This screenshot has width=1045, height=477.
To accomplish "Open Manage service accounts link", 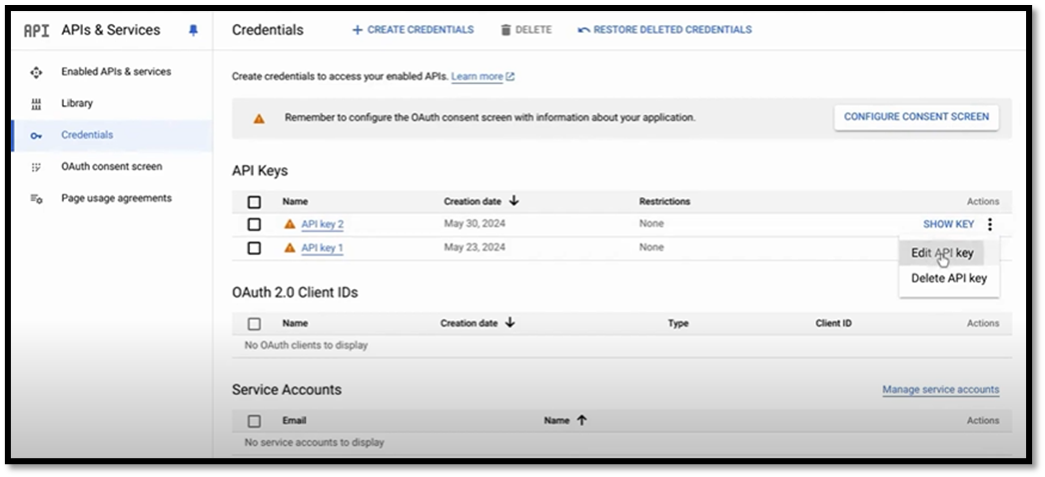I will point(940,389).
